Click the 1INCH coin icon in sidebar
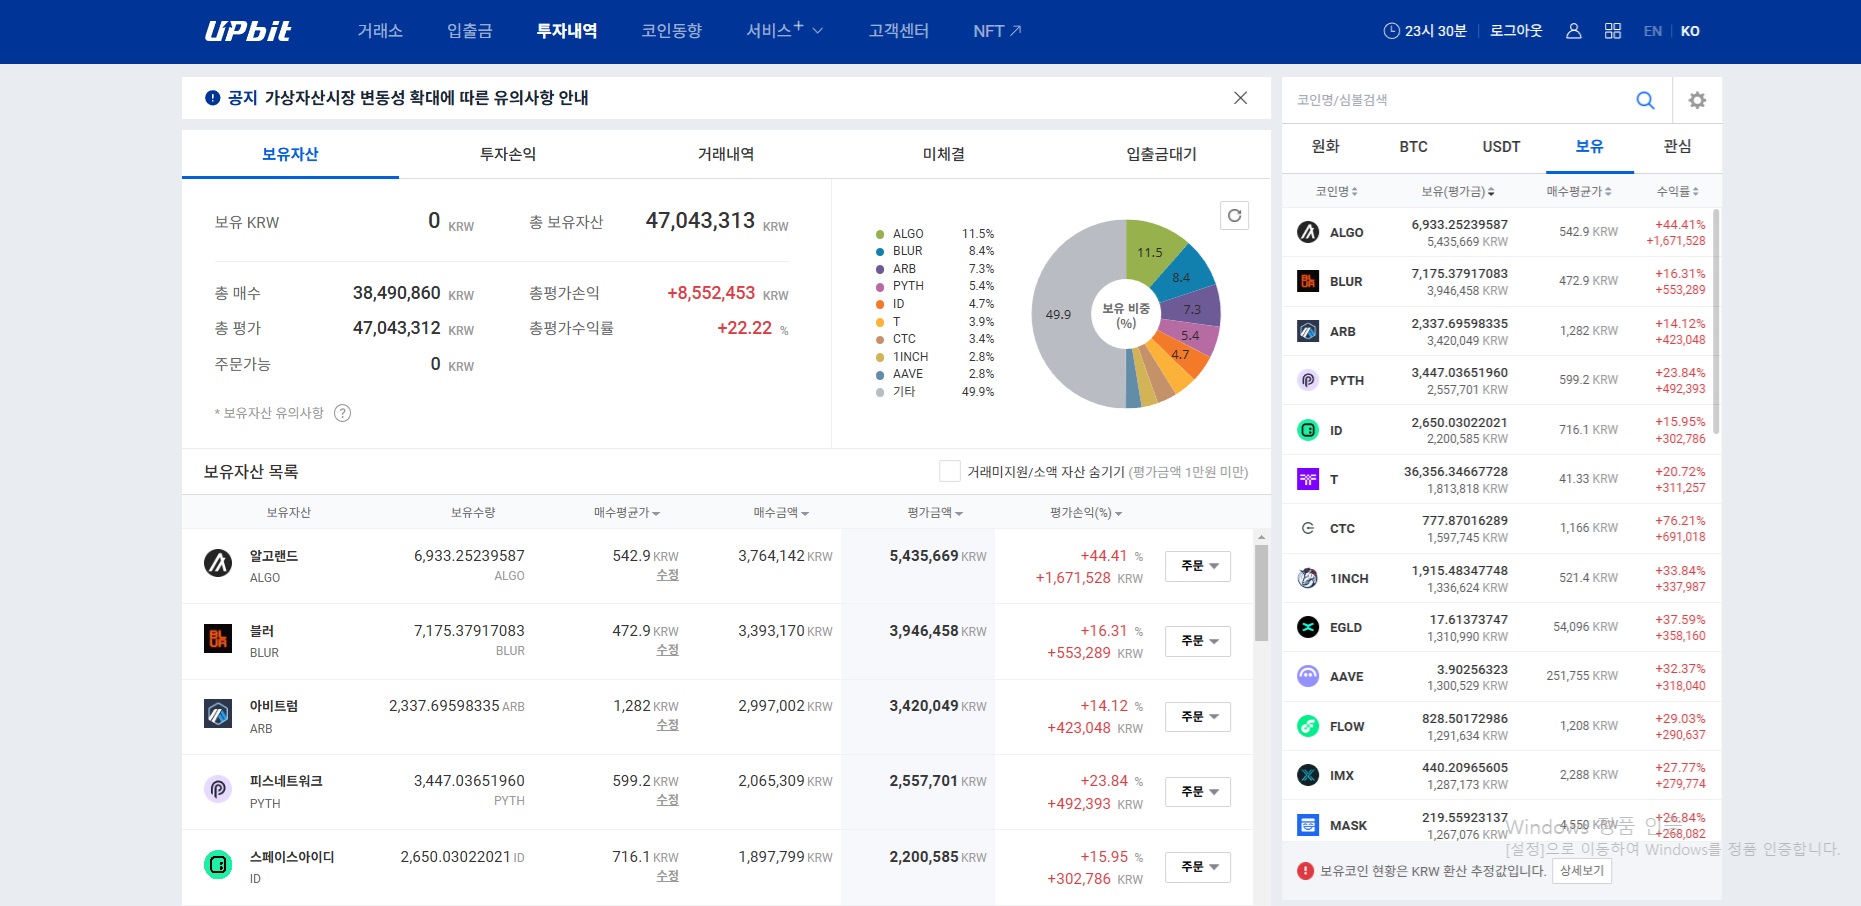This screenshot has width=1861, height=906. coord(1308,578)
